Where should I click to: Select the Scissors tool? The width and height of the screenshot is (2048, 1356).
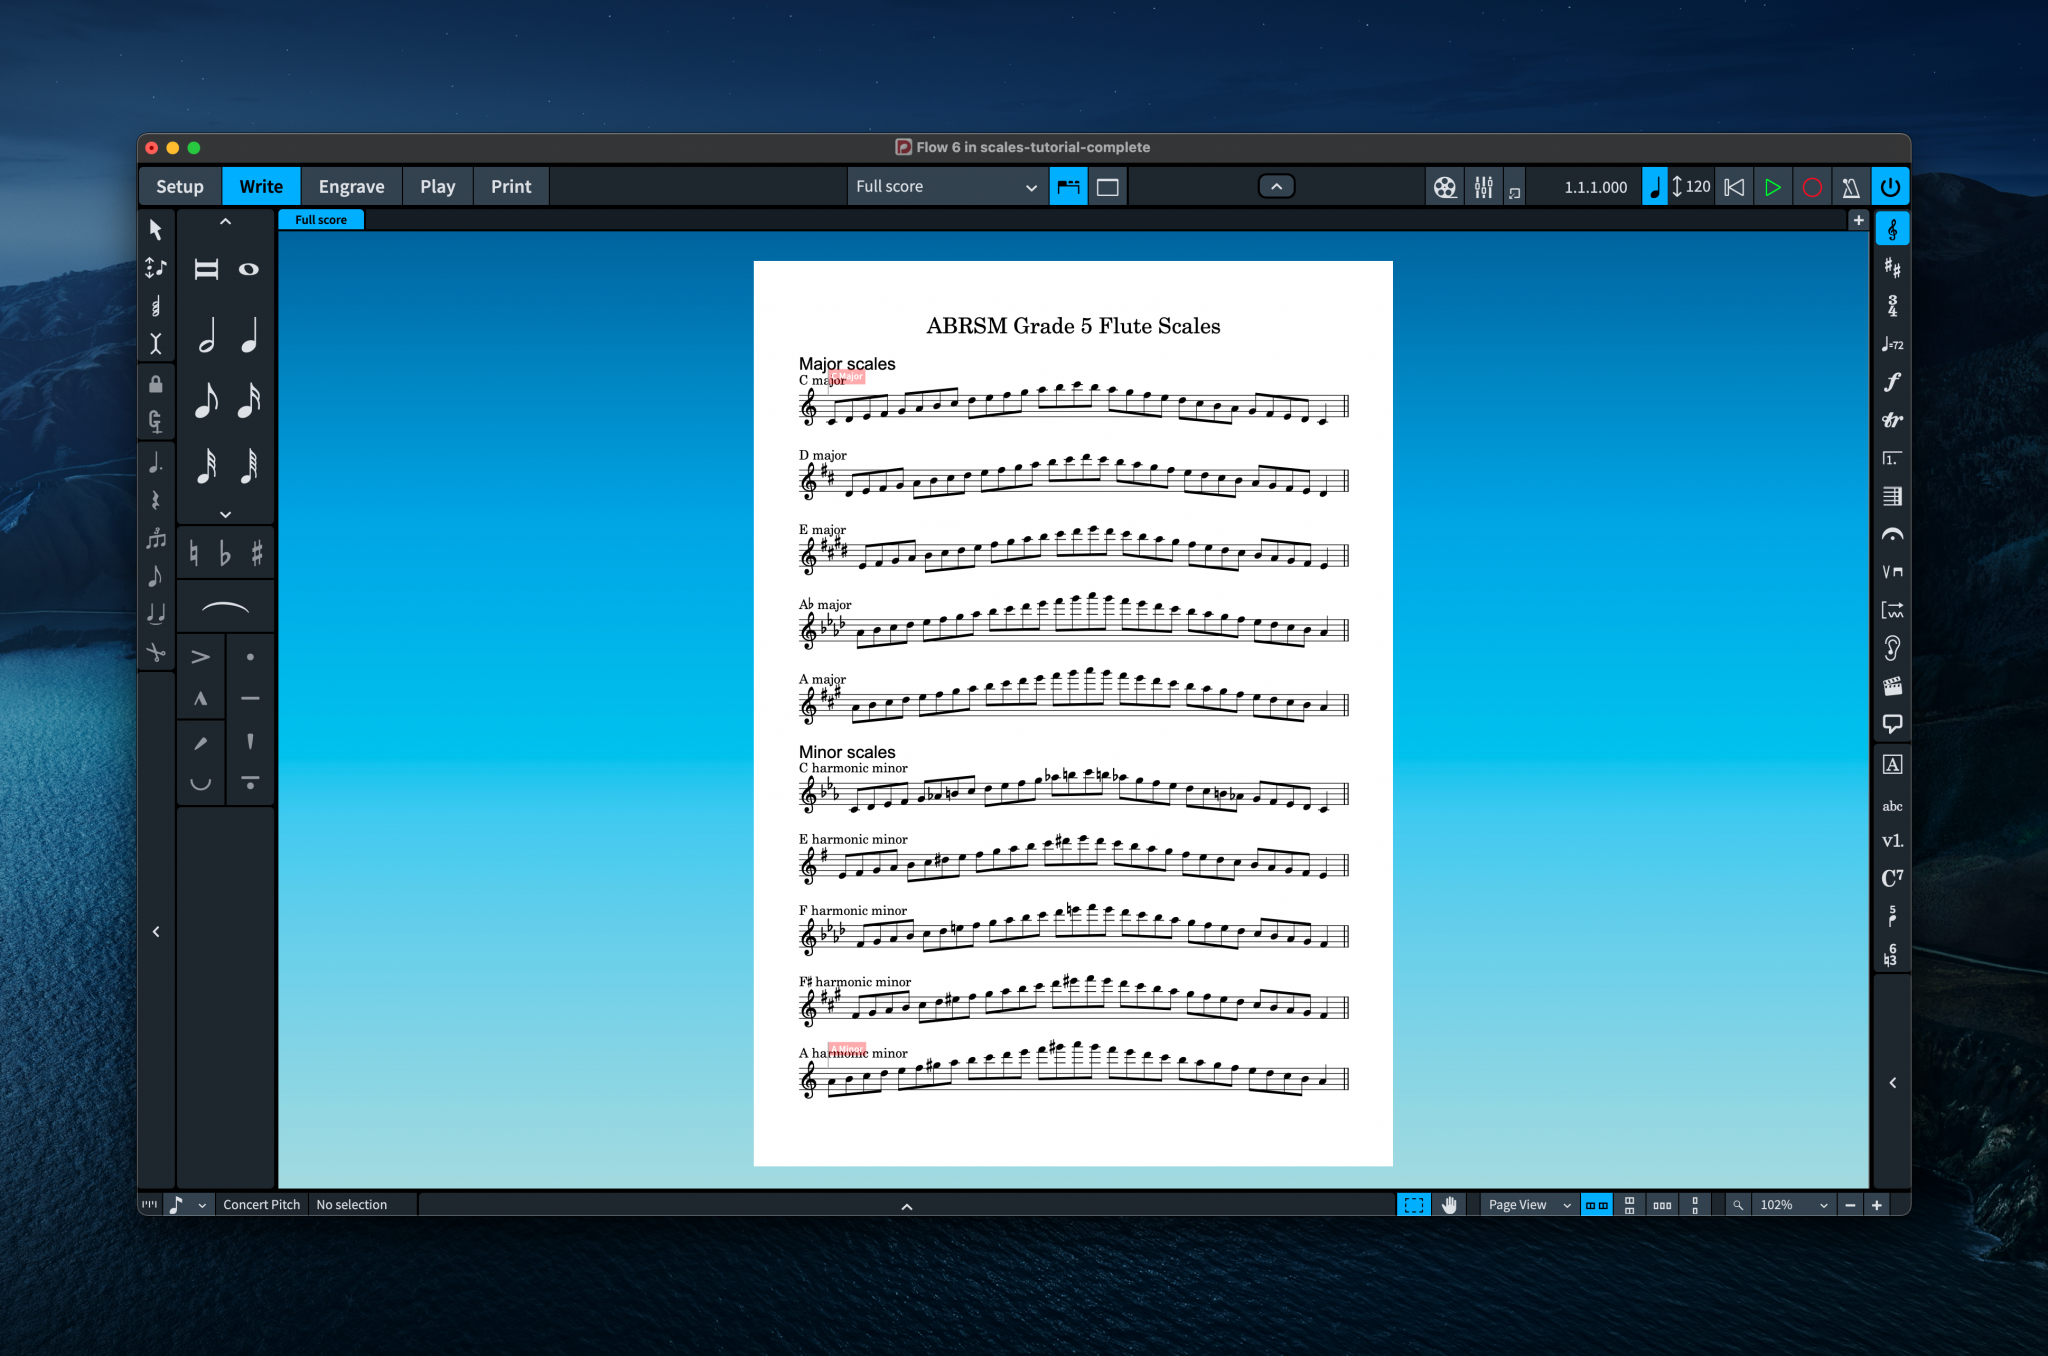156,653
